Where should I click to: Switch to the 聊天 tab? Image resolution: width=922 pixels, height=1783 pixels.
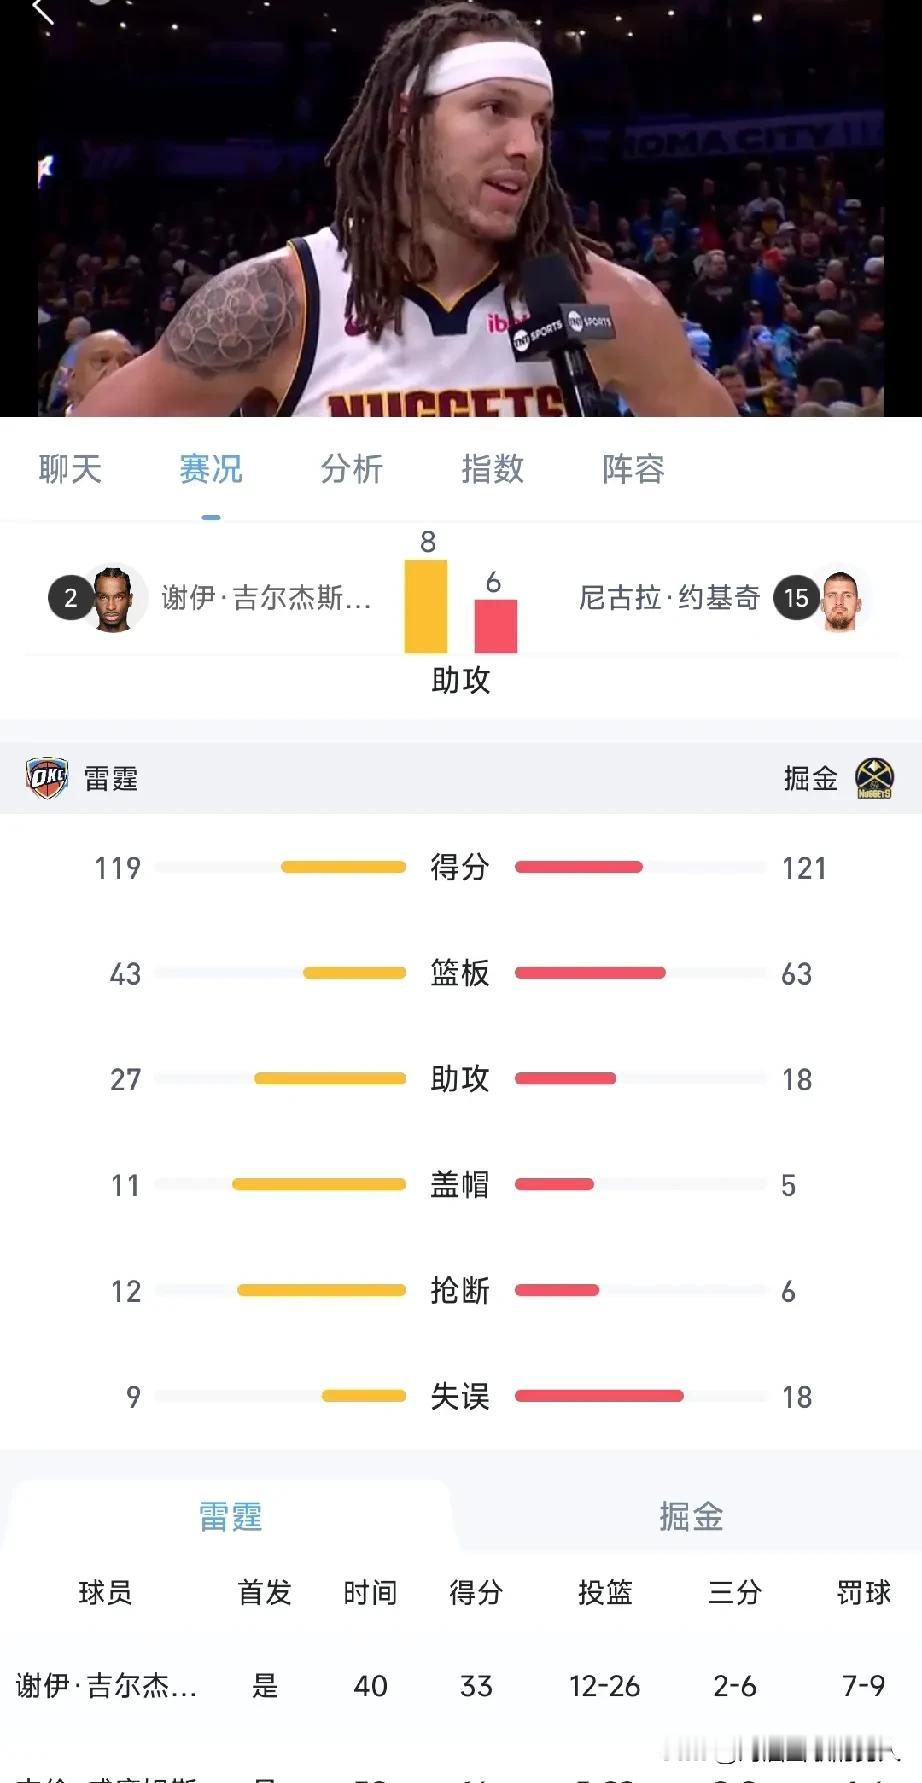coord(70,468)
